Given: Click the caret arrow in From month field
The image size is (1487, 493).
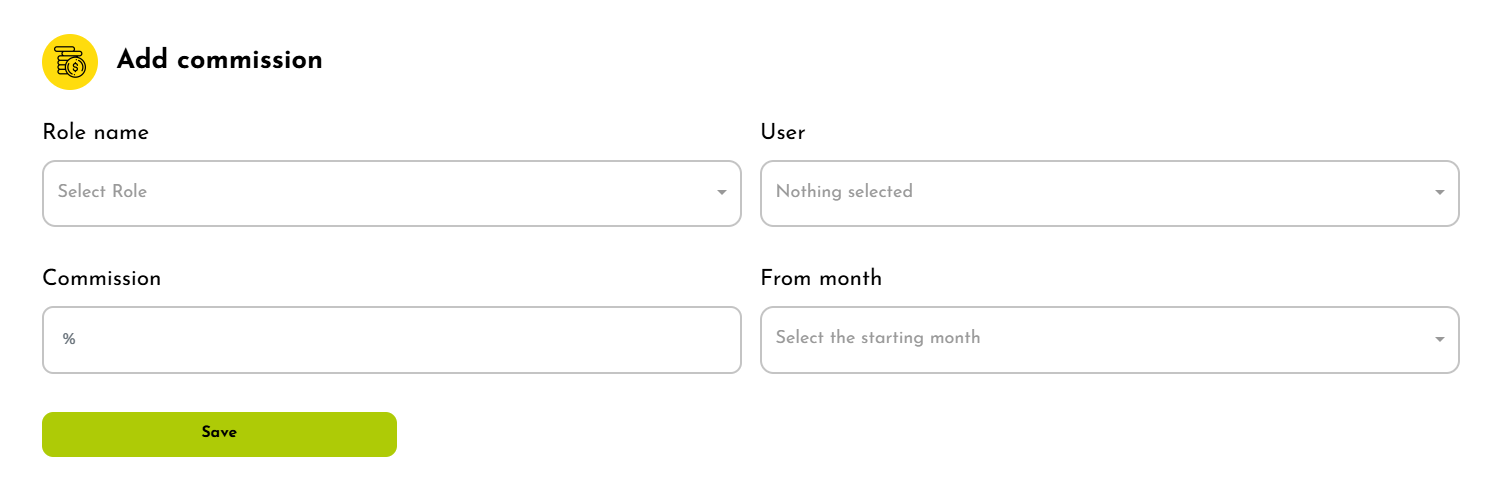Looking at the screenshot, I should (1440, 340).
